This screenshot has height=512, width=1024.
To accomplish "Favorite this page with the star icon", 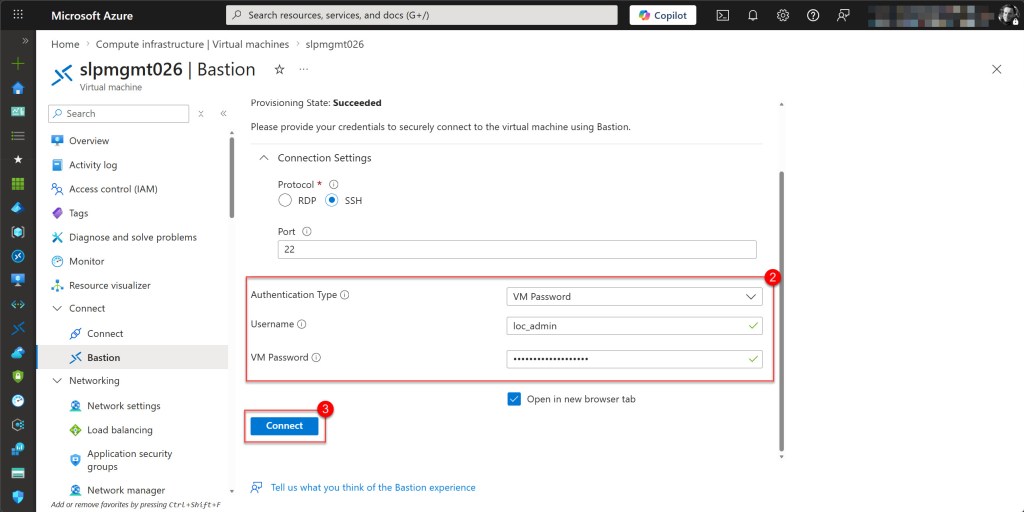I will coord(279,69).
